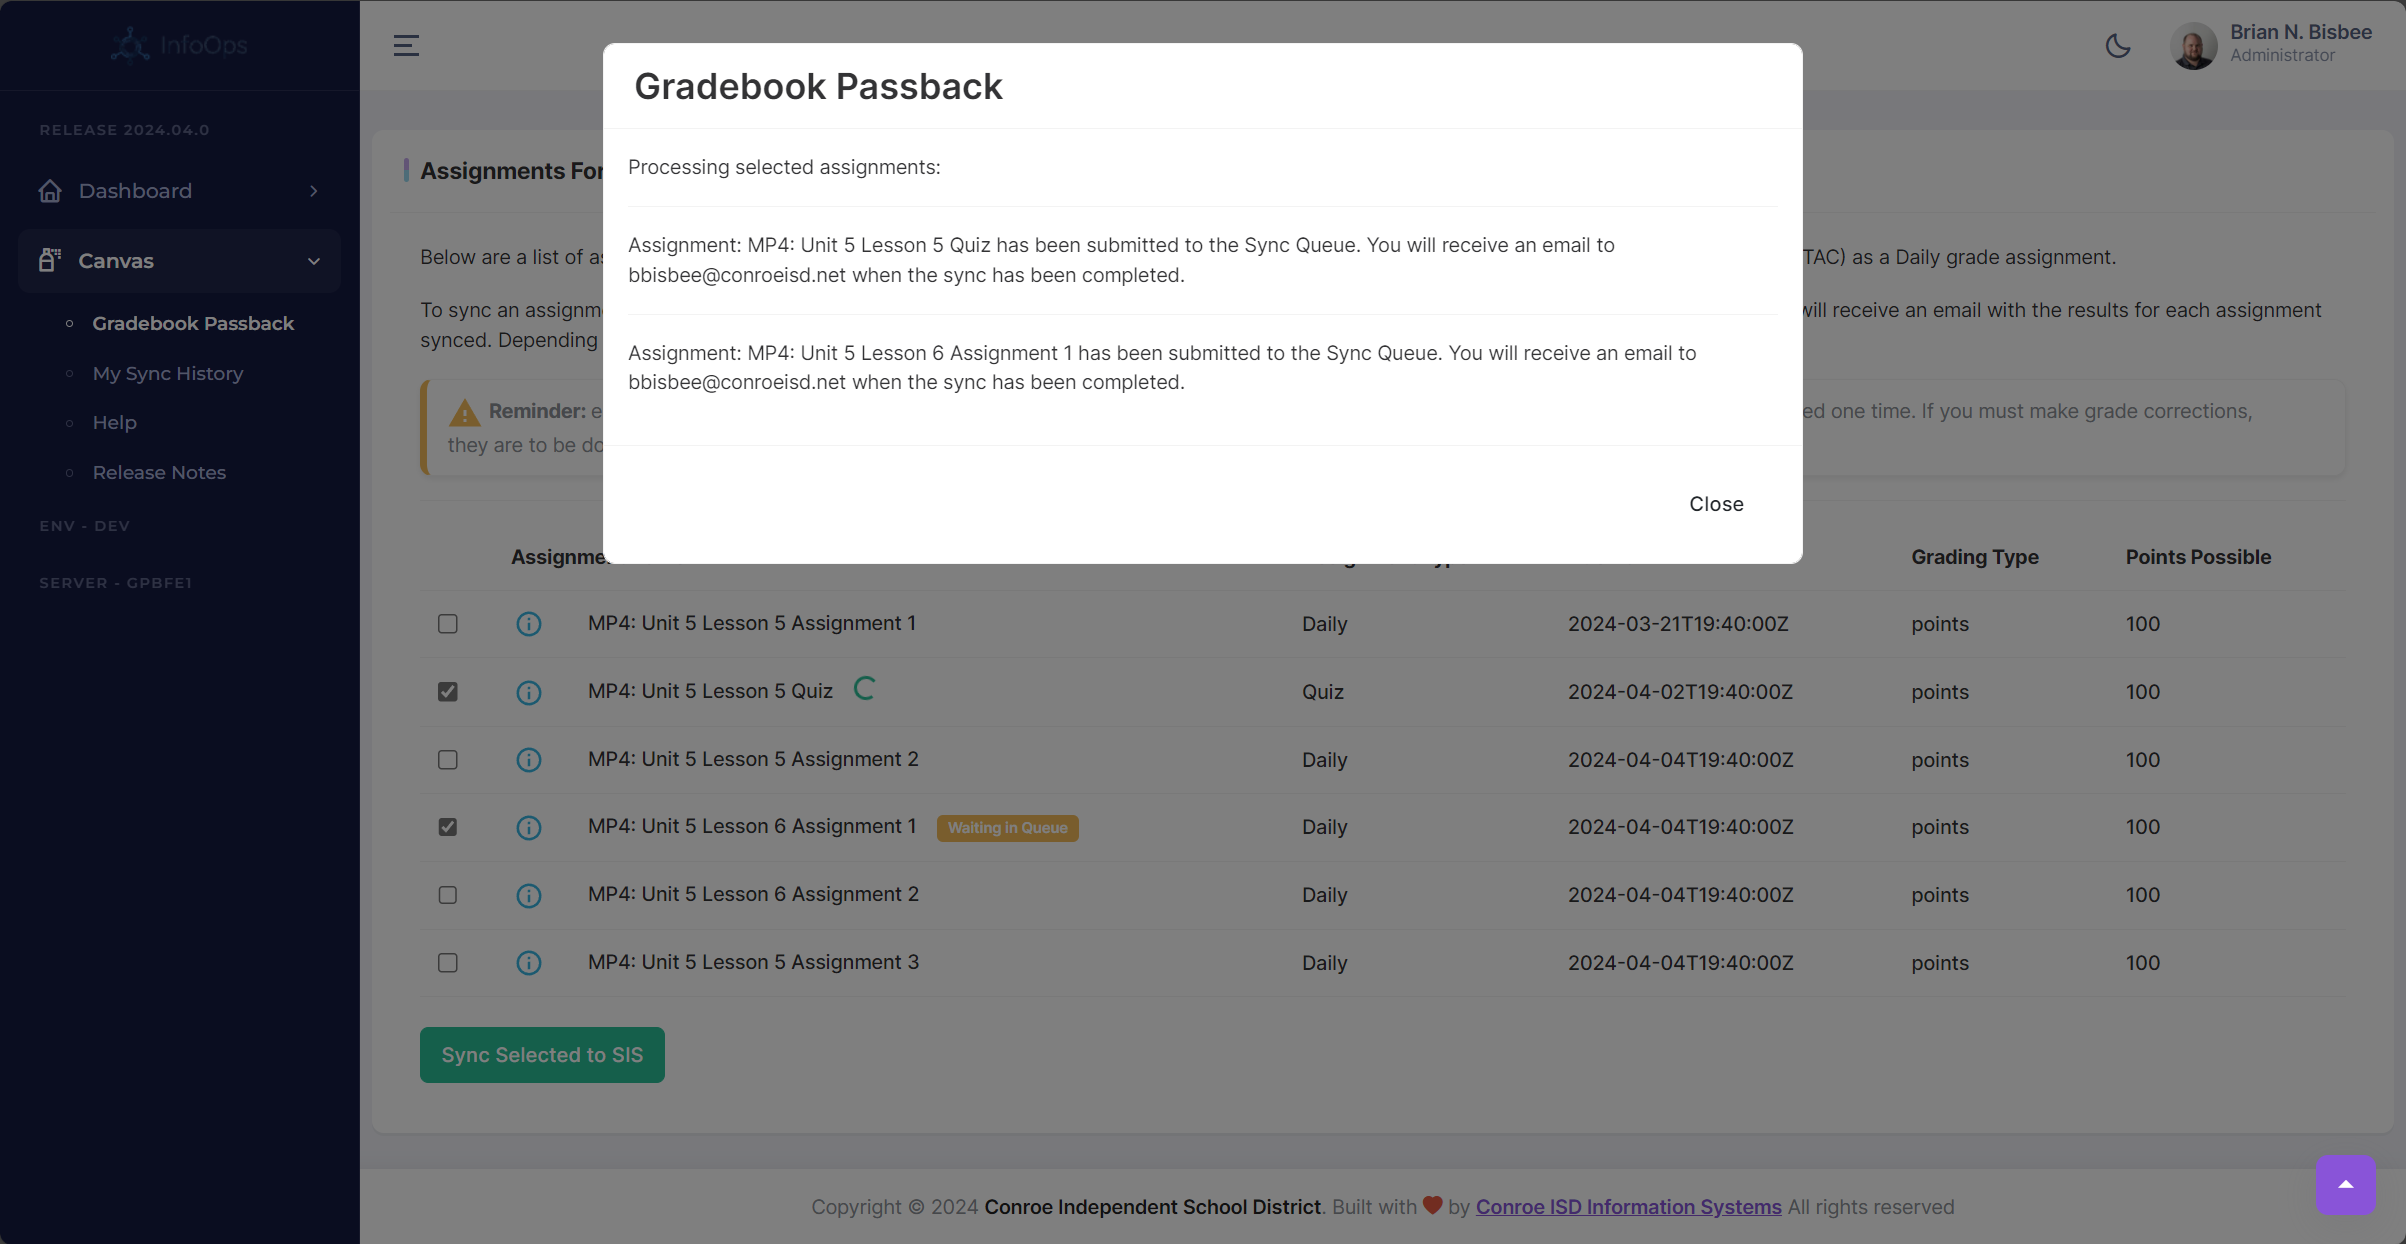Click Sync Selected to SIS button
This screenshot has width=2406, height=1244.
[542, 1055]
